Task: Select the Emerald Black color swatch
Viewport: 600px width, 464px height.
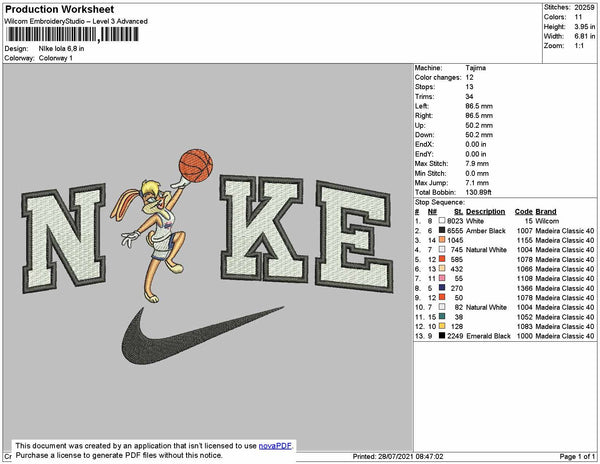Action: pyautogui.click(x=442, y=335)
